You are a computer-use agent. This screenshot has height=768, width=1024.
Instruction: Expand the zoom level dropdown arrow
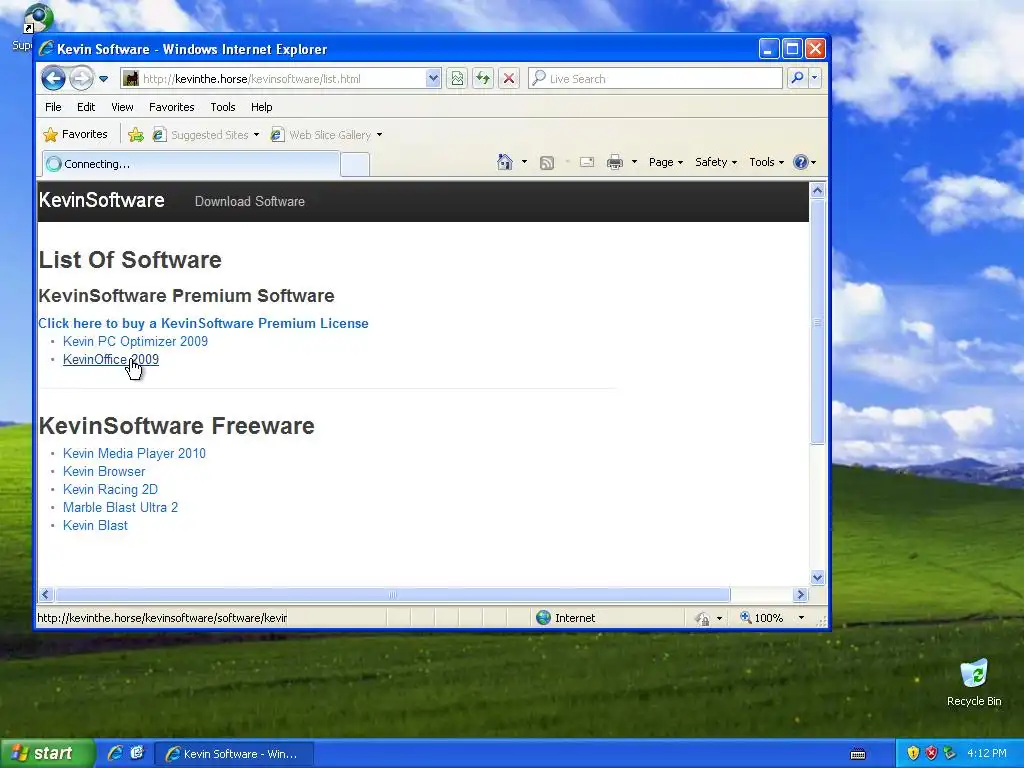pos(801,618)
